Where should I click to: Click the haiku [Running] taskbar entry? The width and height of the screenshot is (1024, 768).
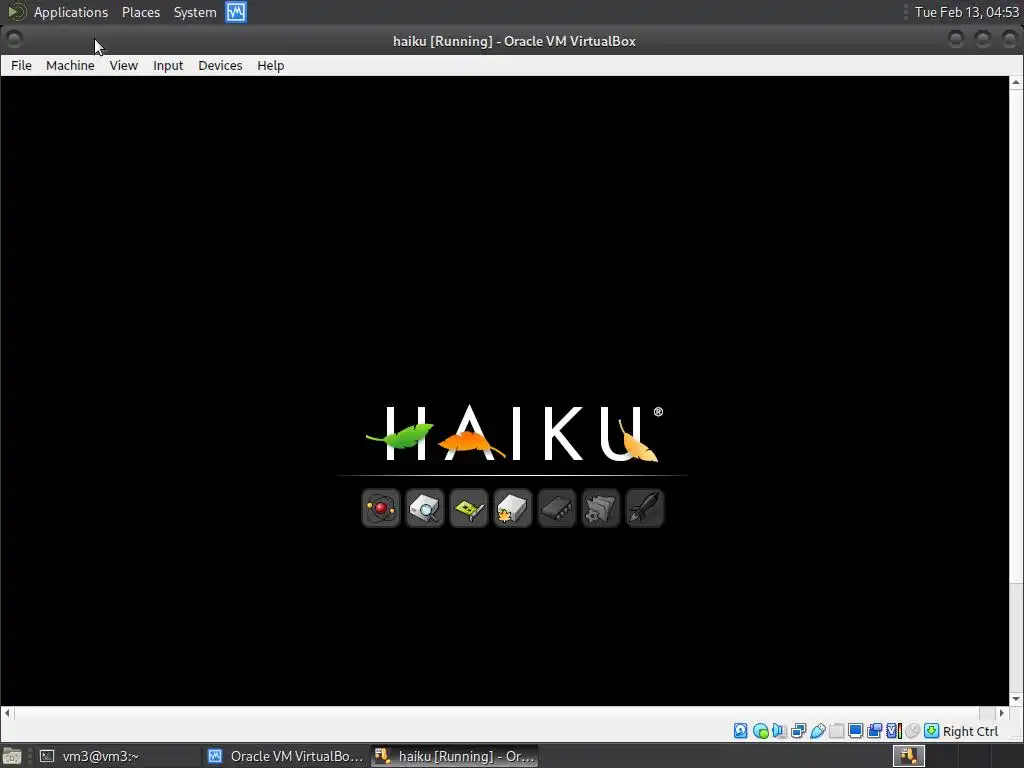(x=455, y=756)
